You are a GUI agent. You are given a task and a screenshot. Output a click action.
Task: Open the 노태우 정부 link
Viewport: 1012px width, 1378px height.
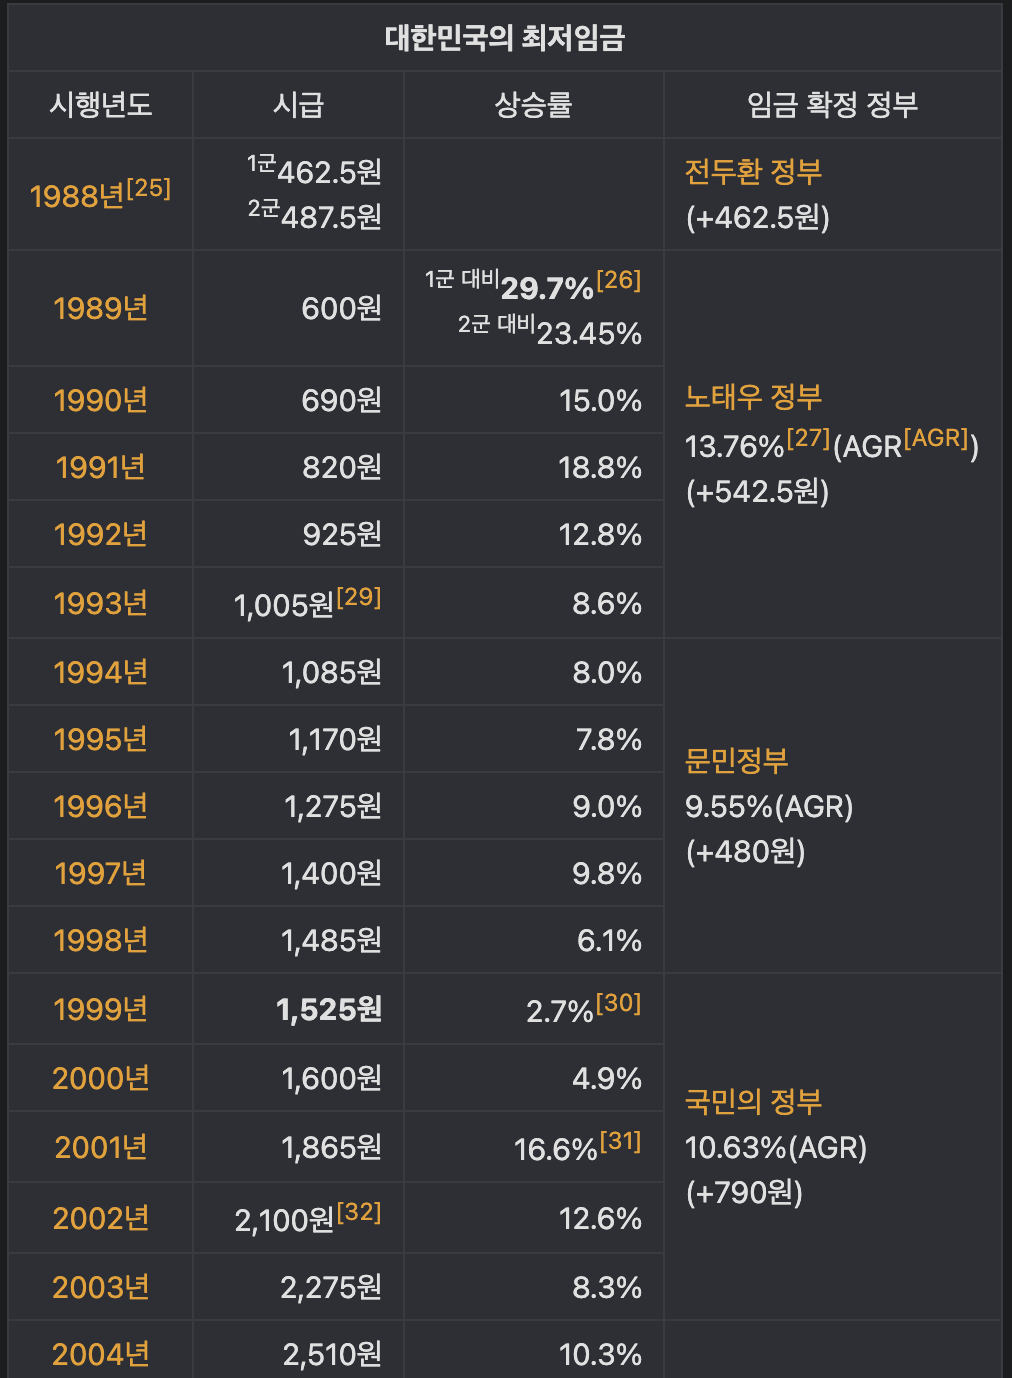point(753,397)
